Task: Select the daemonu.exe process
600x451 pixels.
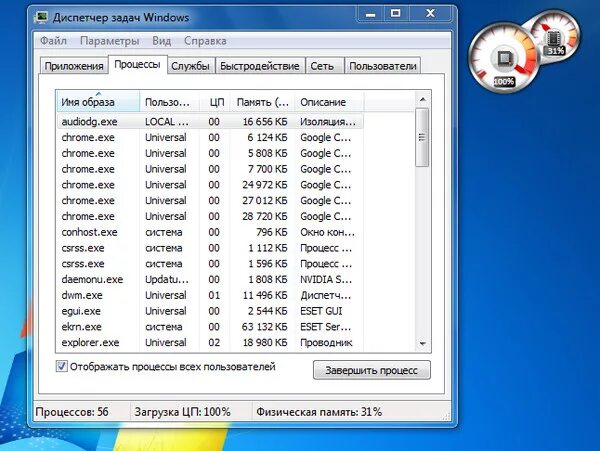Action: tap(210, 279)
